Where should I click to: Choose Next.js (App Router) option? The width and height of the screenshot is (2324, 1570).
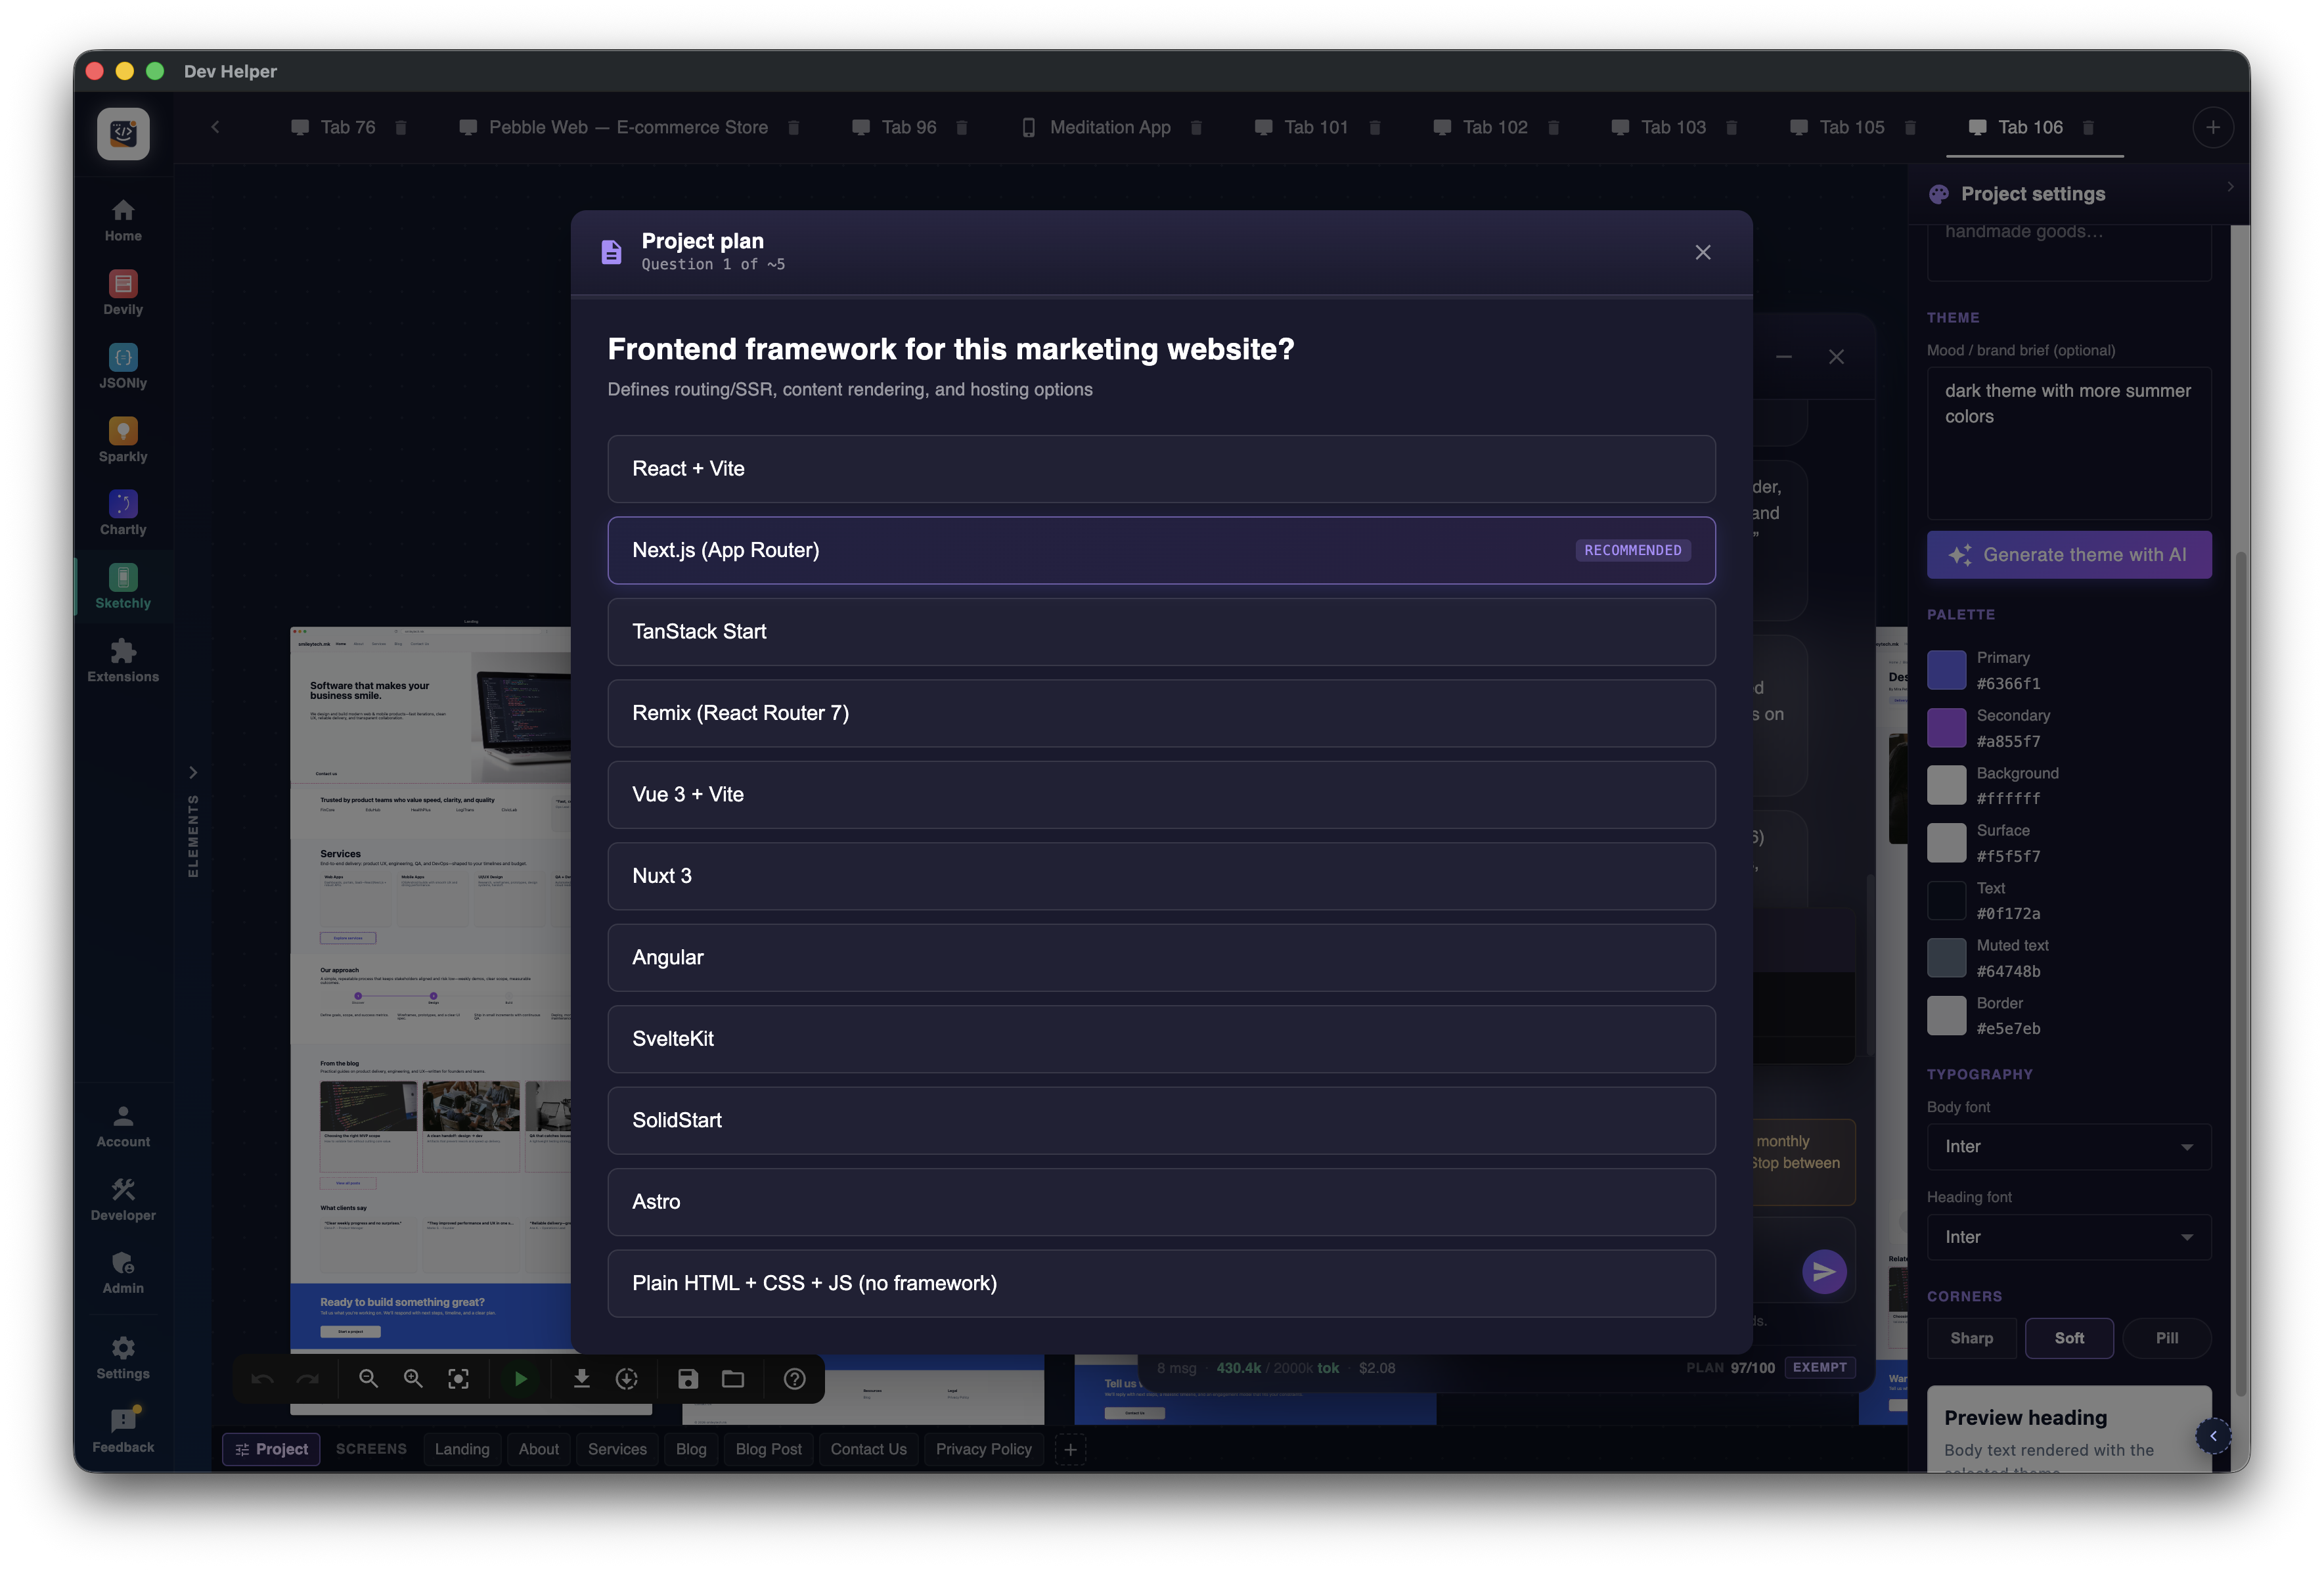(1161, 550)
